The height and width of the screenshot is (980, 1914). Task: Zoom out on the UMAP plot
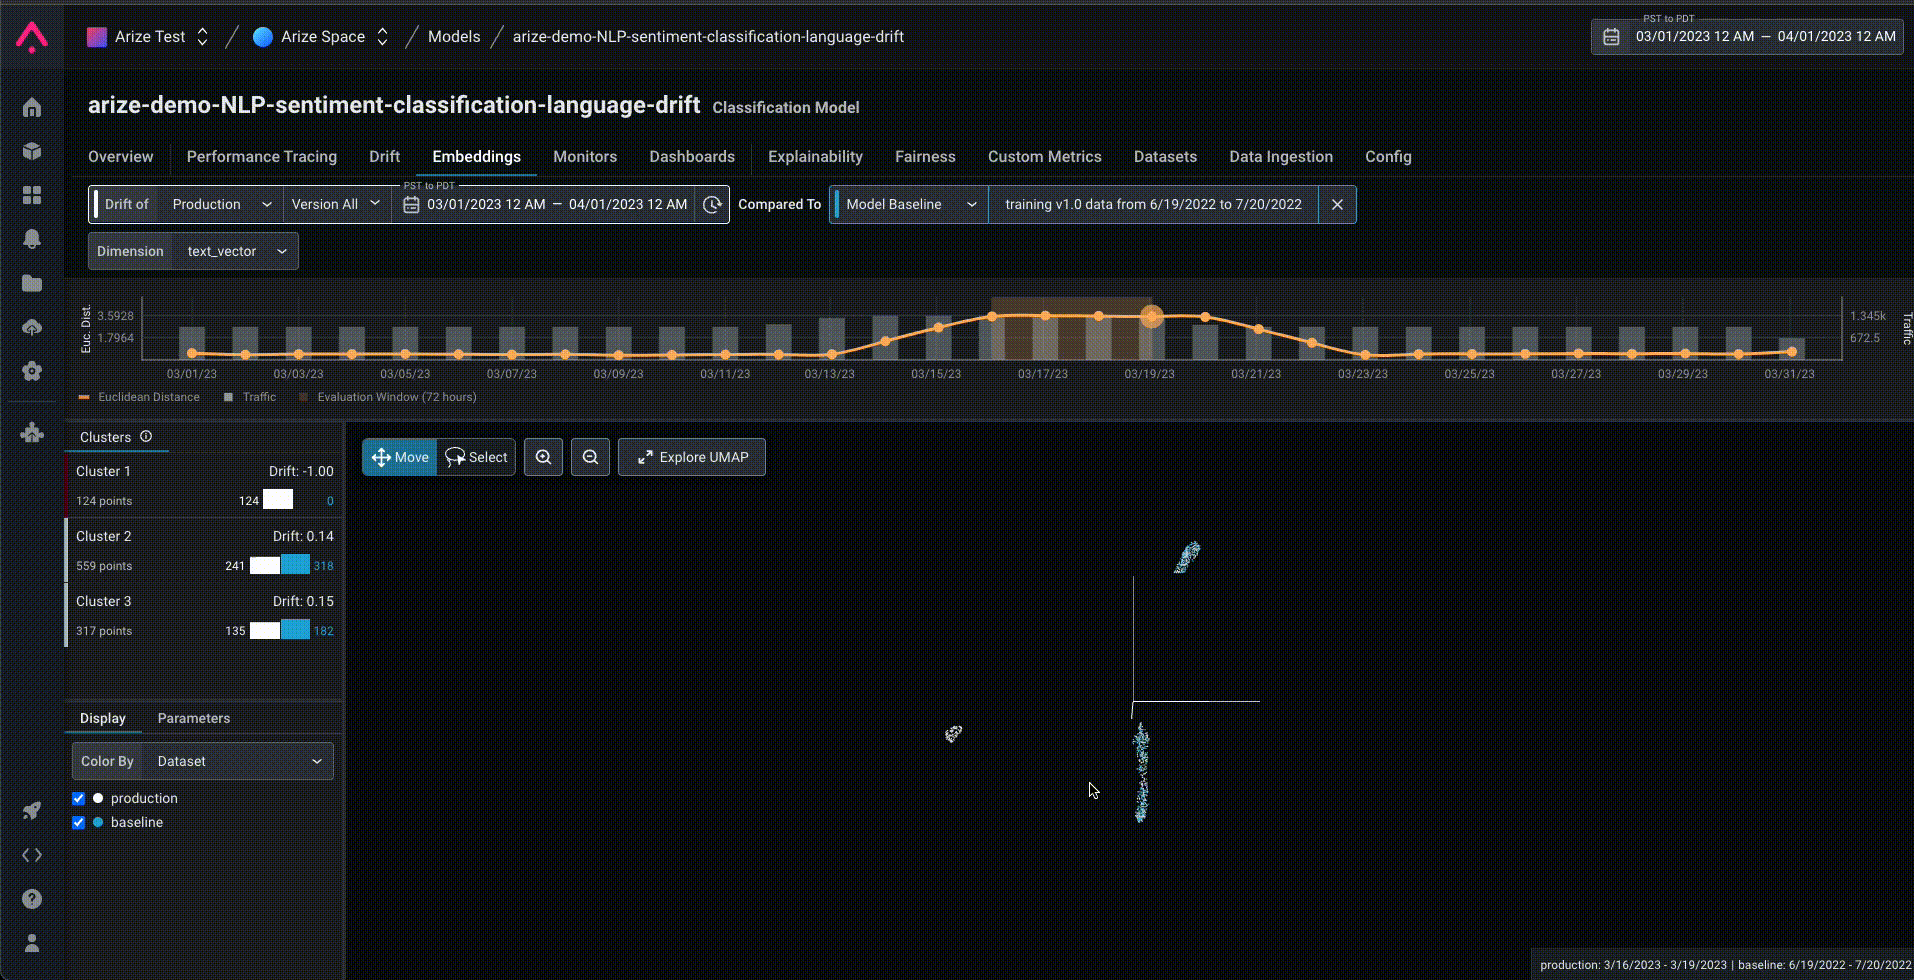(590, 457)
